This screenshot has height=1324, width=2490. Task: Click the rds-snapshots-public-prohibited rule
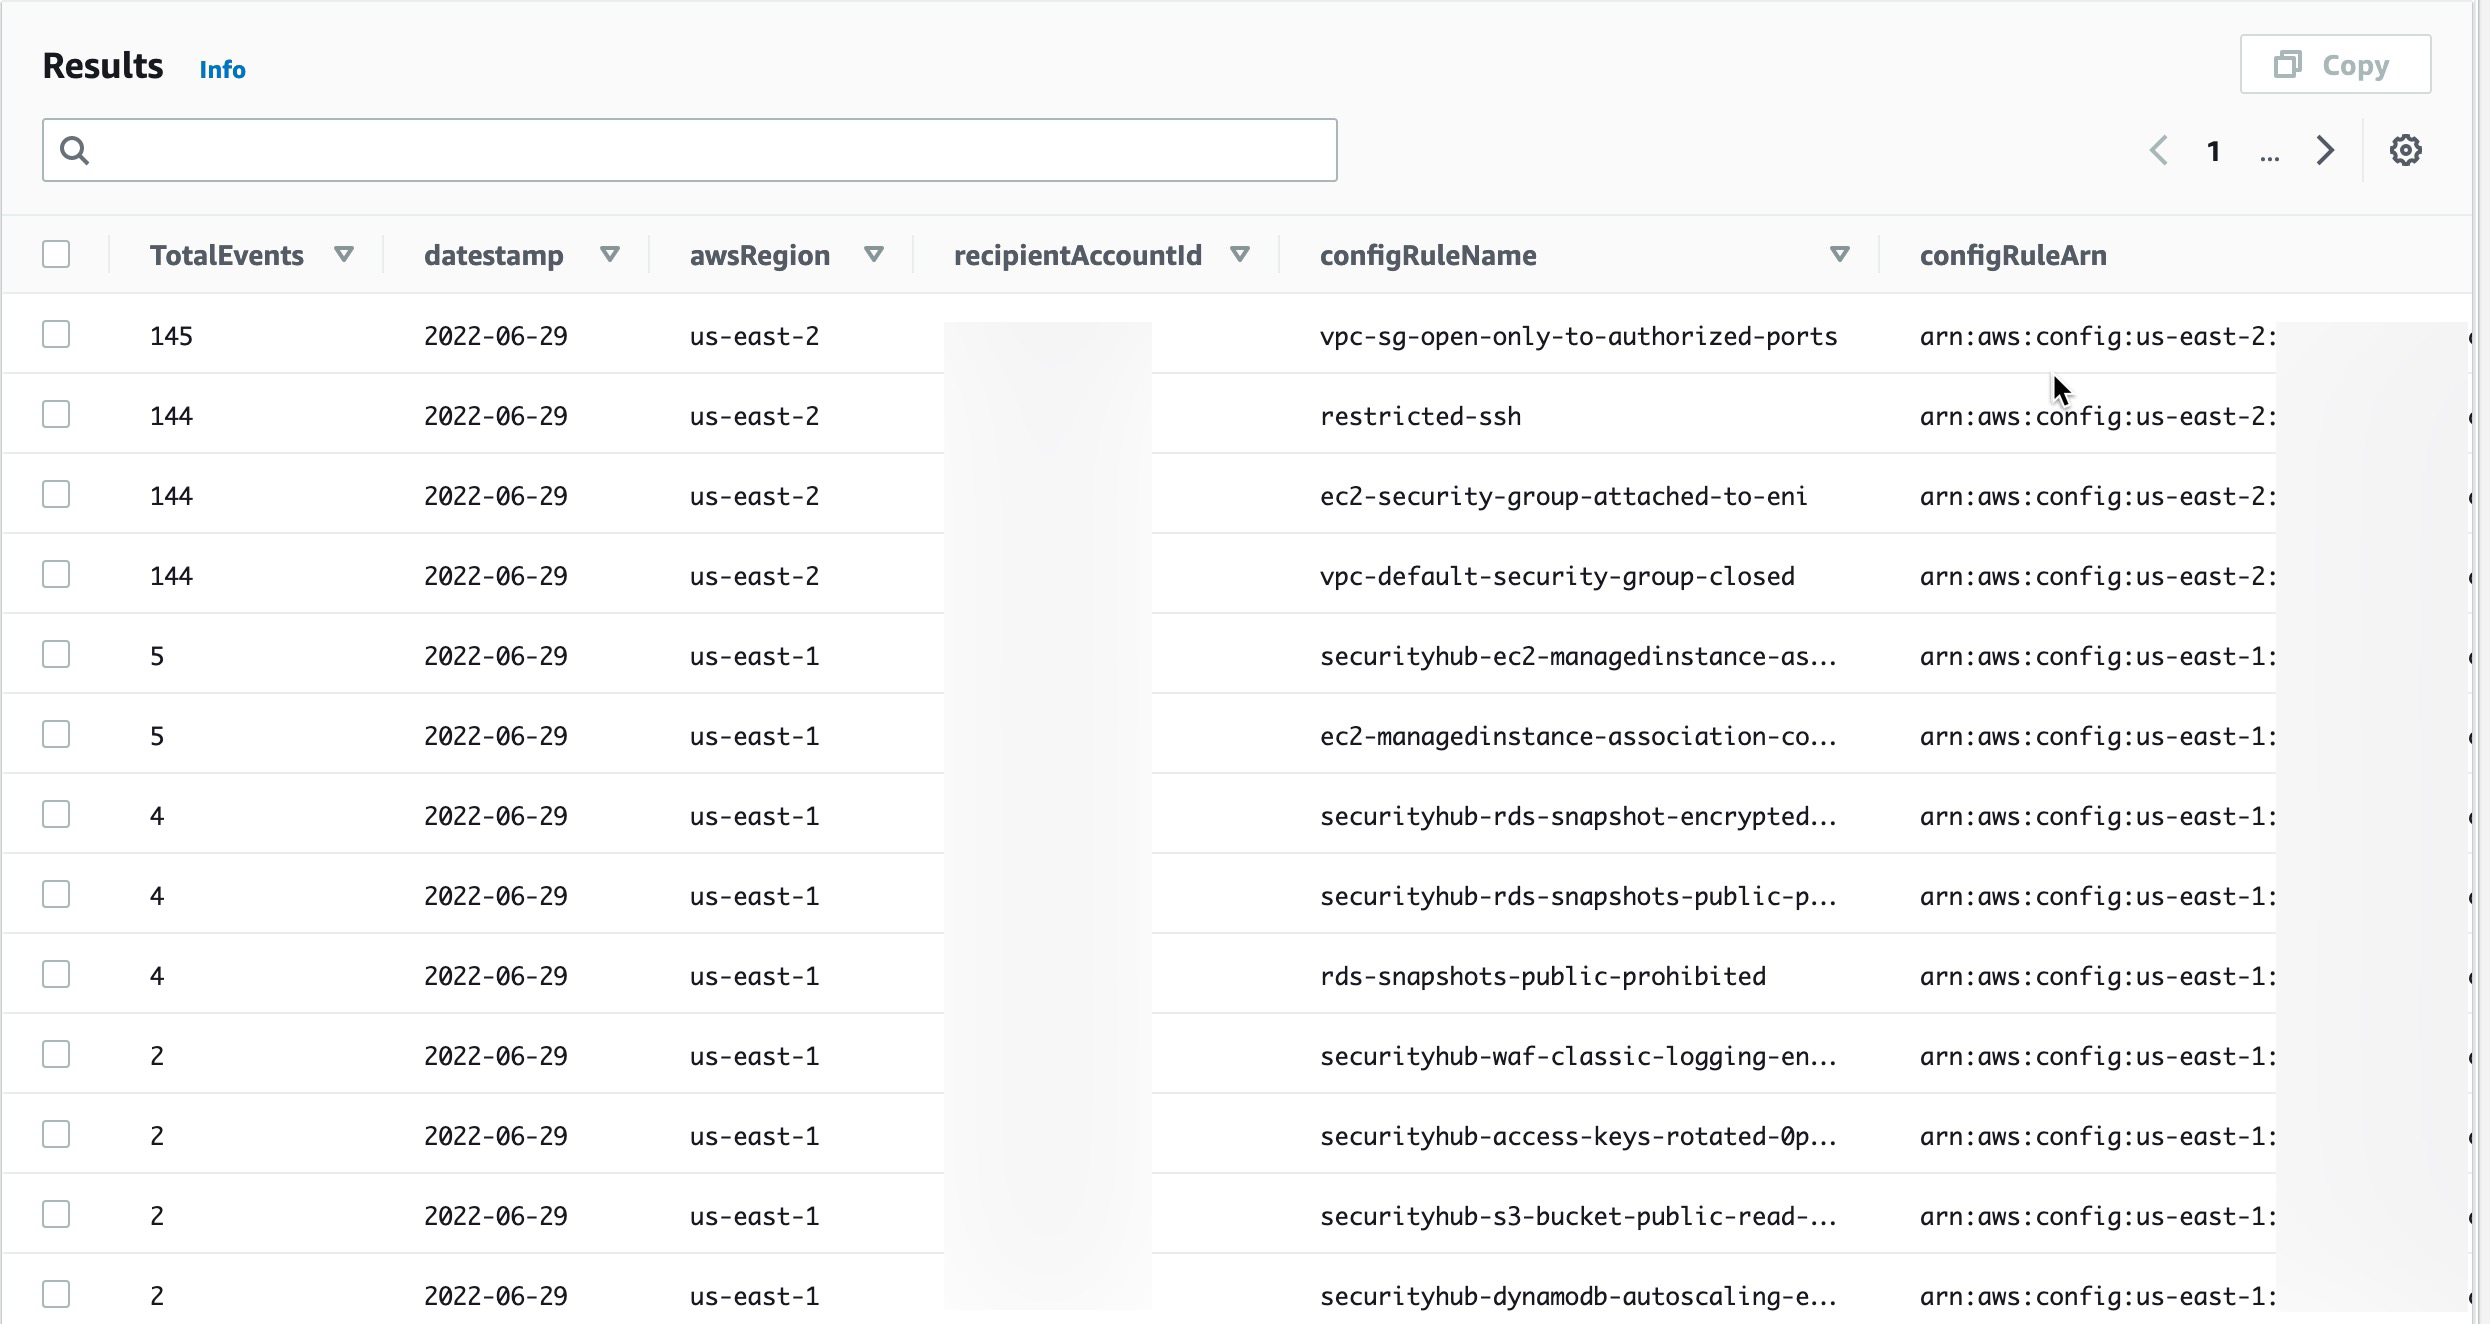[1541, 975]
